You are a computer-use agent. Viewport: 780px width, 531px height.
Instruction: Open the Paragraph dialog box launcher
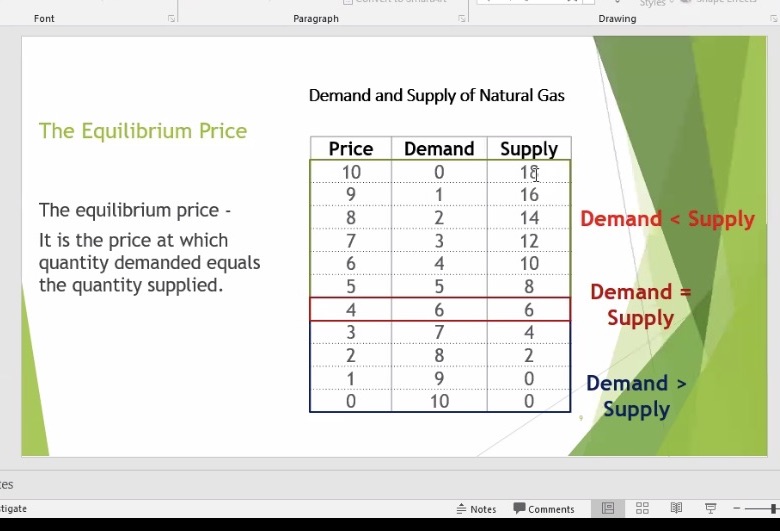(x=462, y=18)
